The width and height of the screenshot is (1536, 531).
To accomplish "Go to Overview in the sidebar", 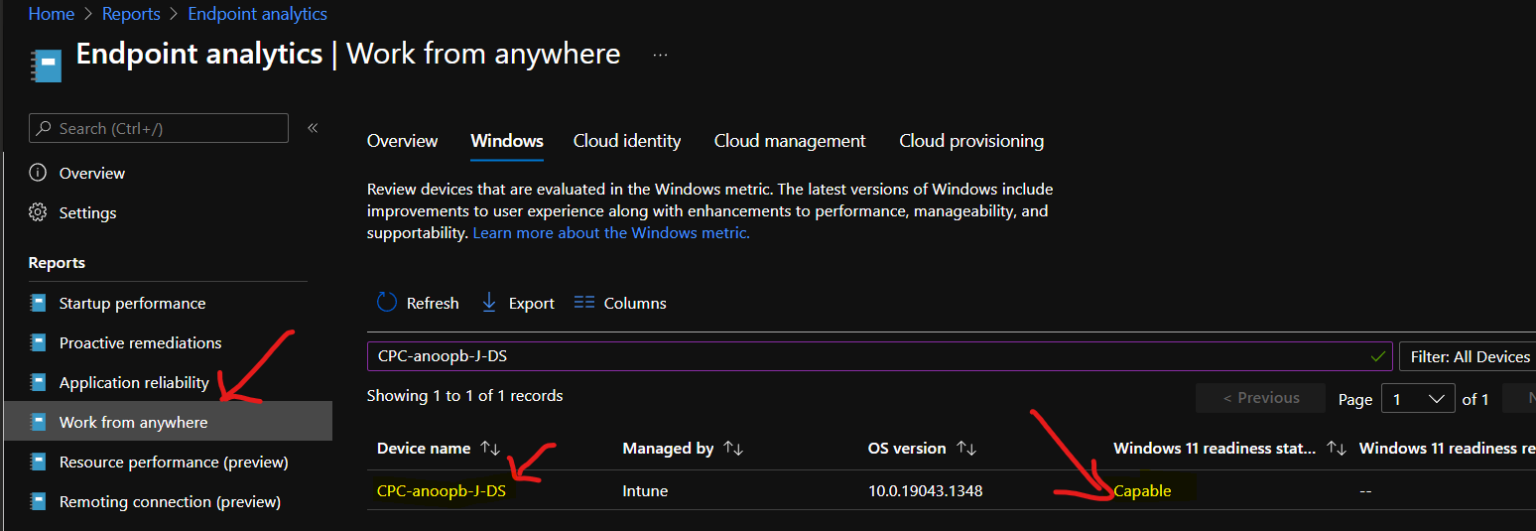I will pos(92,173).
